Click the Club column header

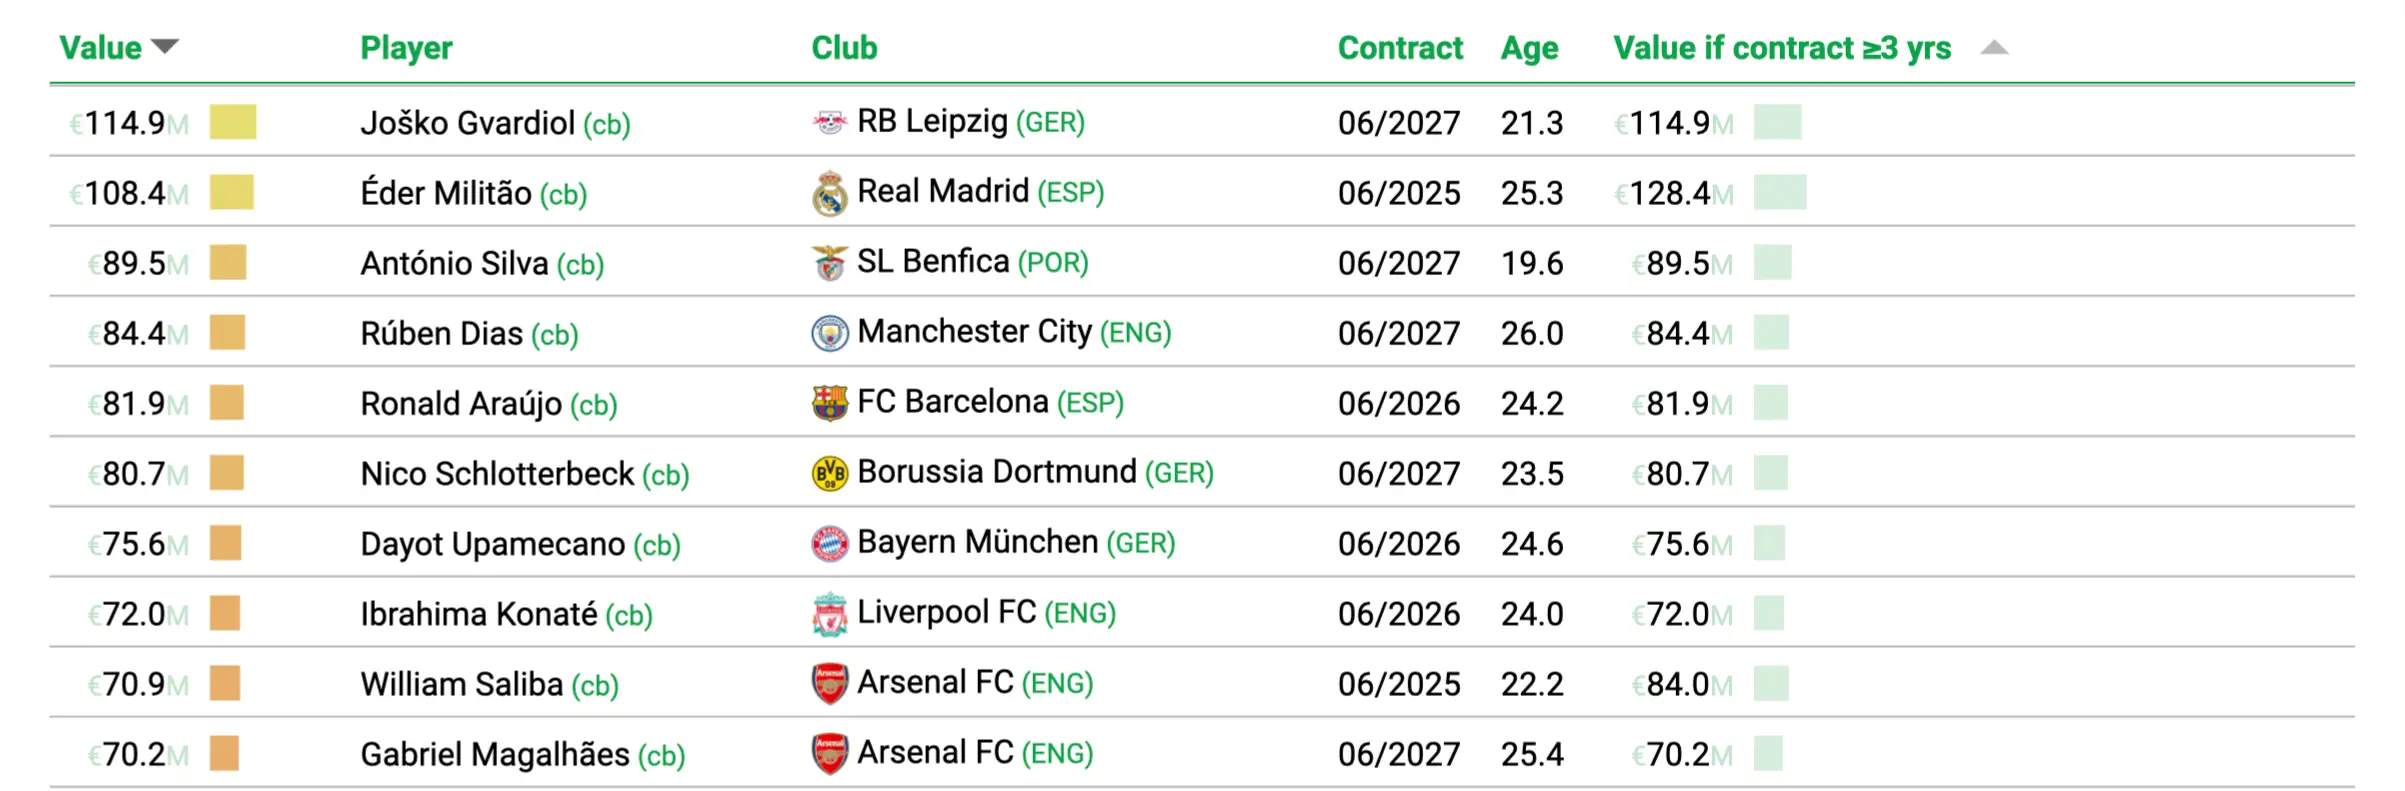(843, 48)
